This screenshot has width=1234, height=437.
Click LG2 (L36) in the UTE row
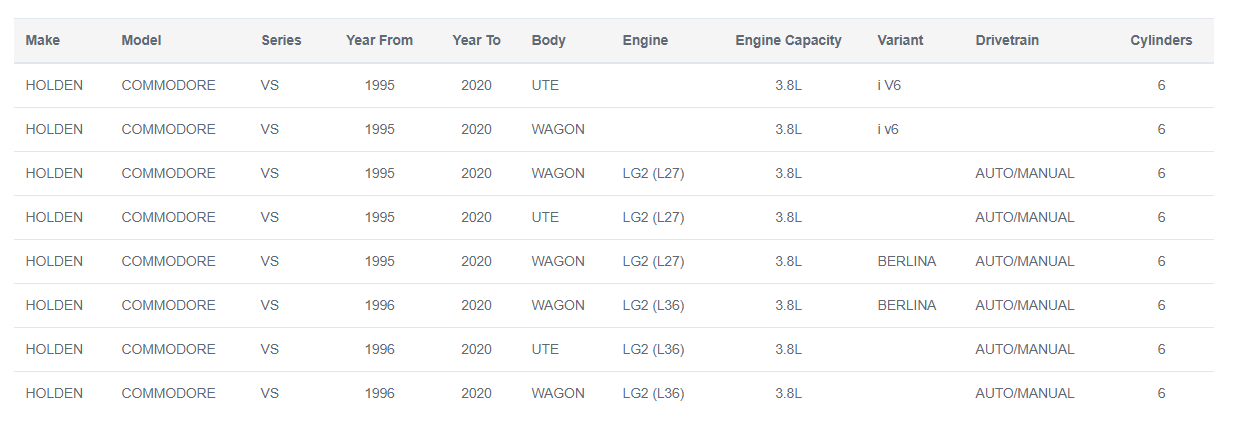(653, 350)
